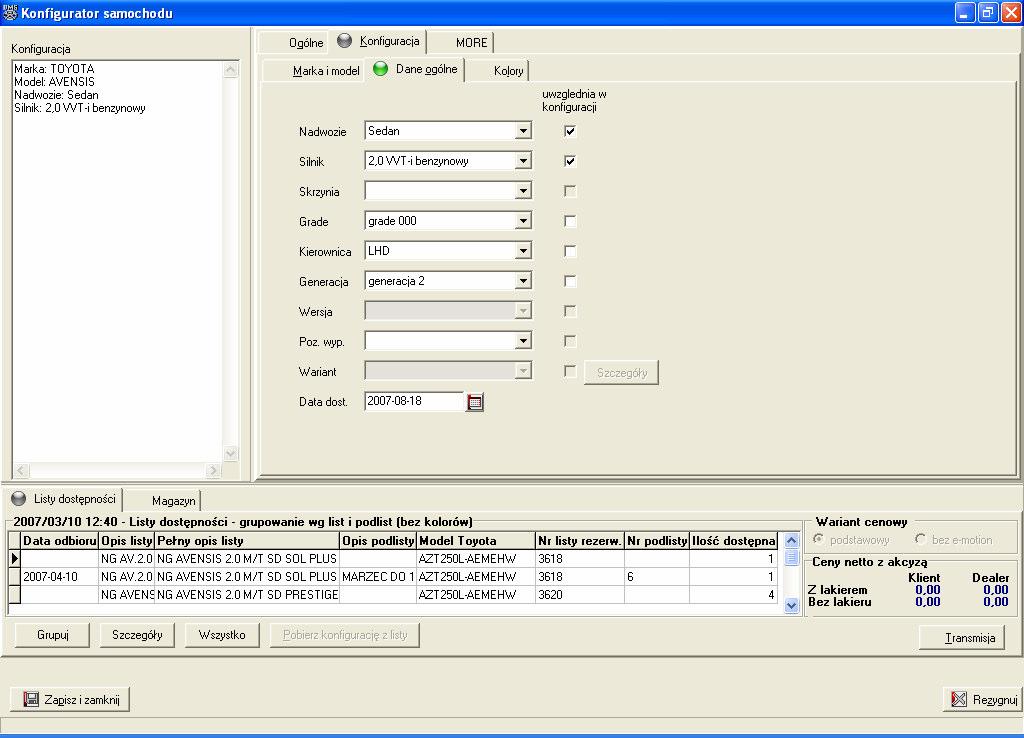Screen dimensions: 1024x738
Task: Click the Nr listy rezerw. column header
Action: pos(580,541)
